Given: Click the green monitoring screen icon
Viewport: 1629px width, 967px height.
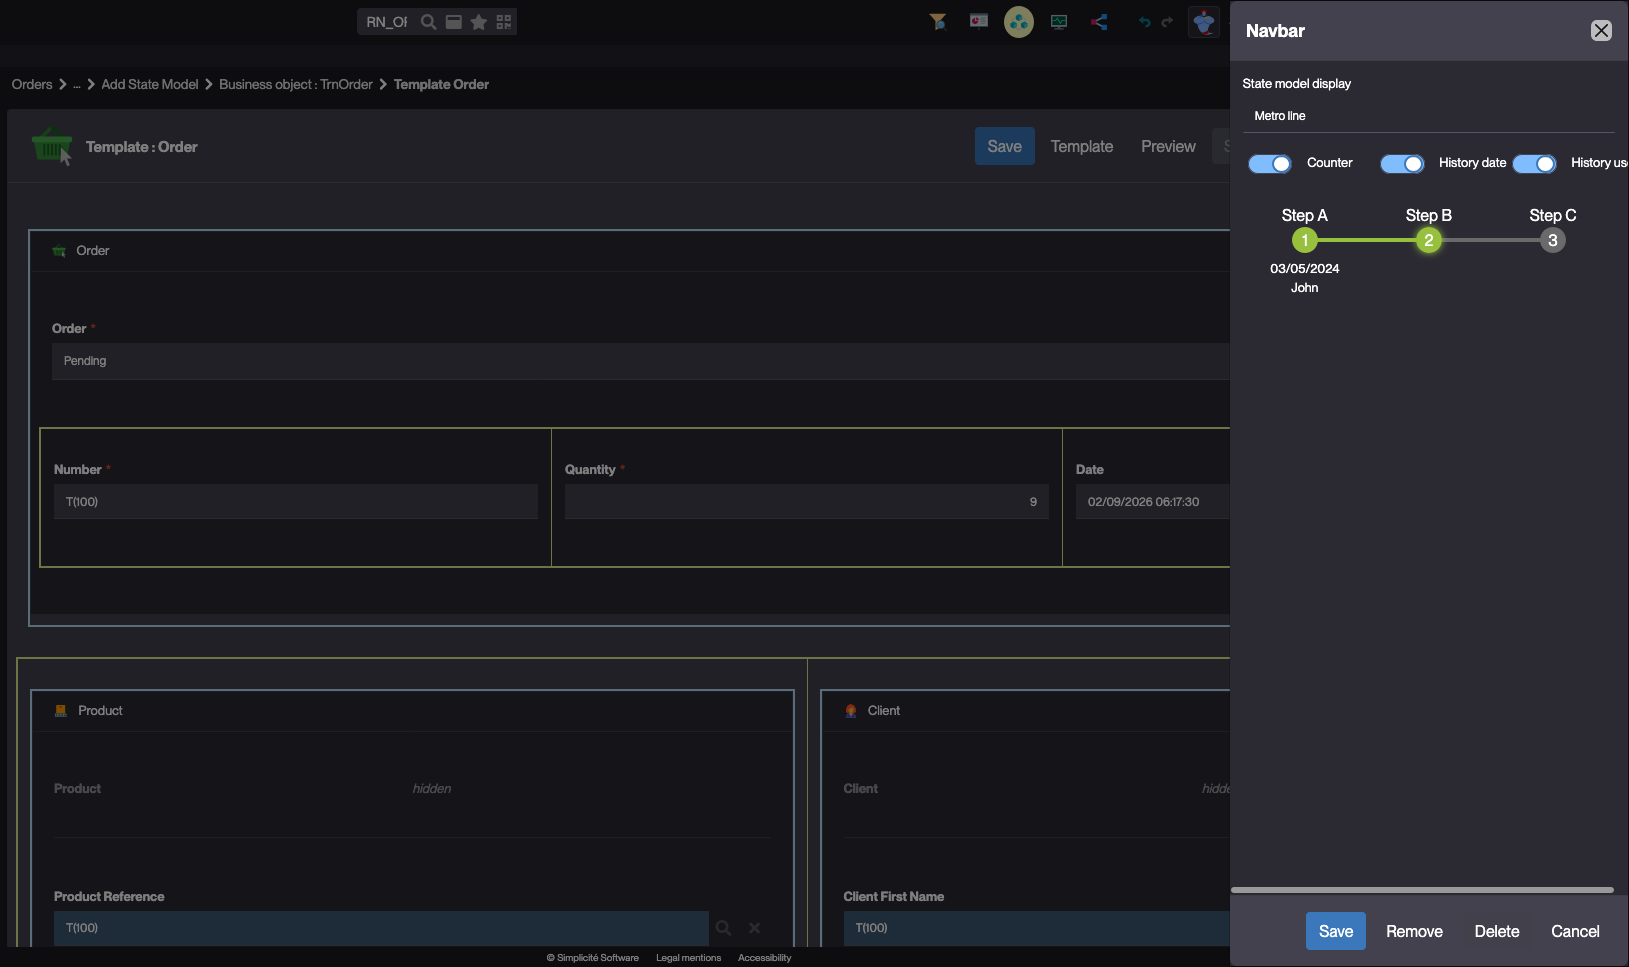Looking at the screenshot, I should (x=1059, y=22).
